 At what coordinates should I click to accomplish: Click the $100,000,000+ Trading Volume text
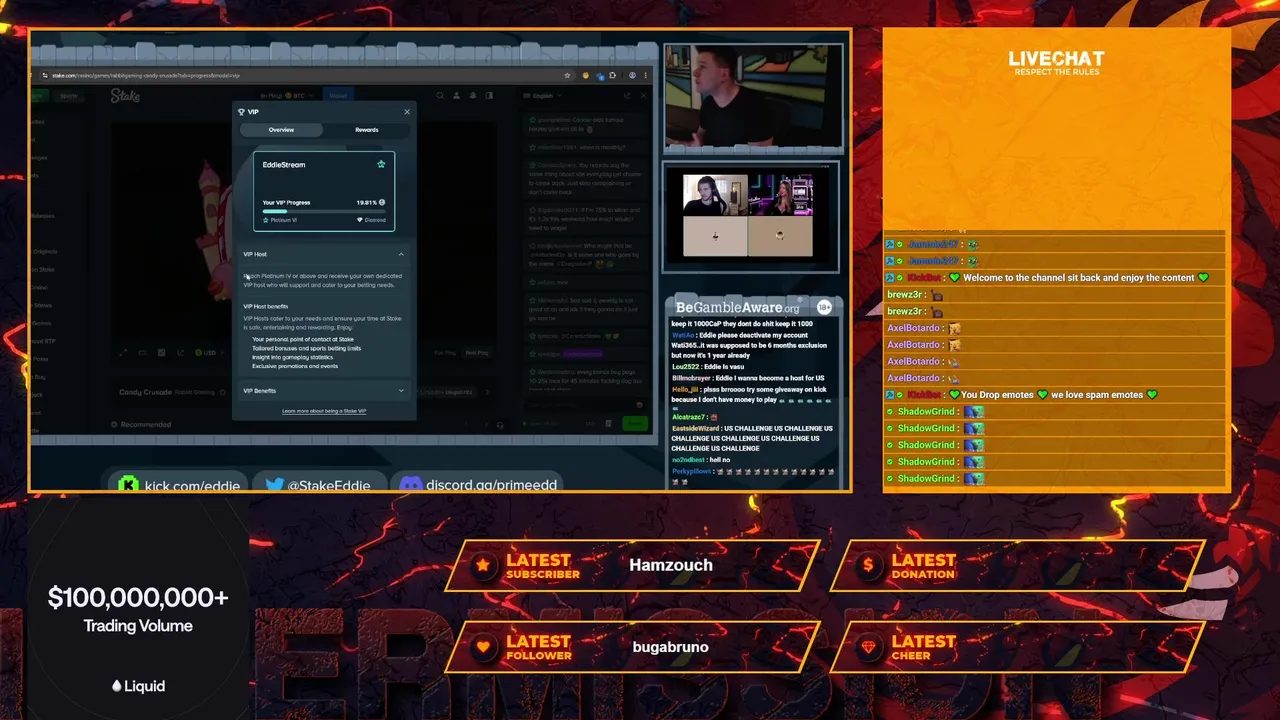138,609
